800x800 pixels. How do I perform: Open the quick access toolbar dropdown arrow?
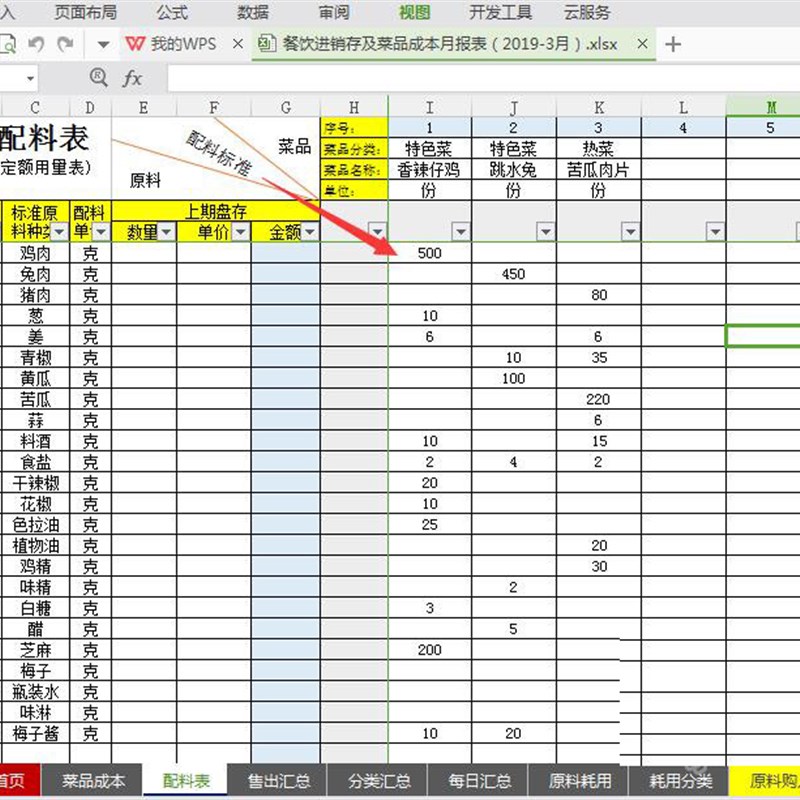(103, 45)
